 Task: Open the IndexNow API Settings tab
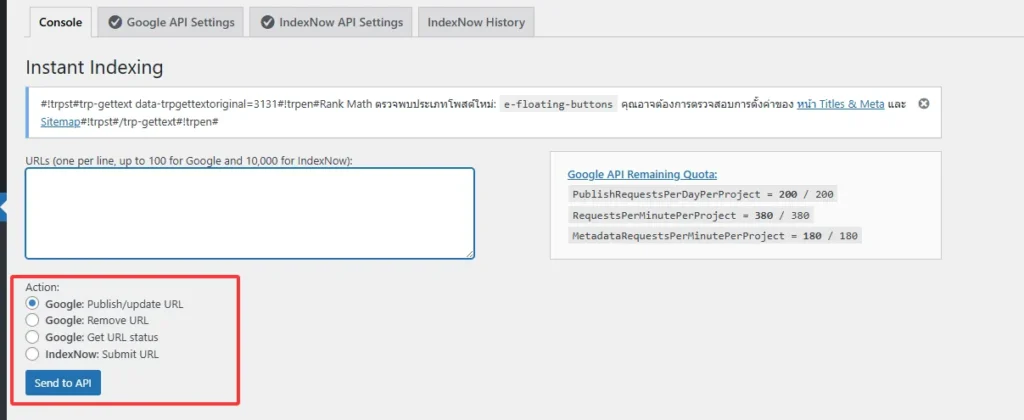coord(332,22)
